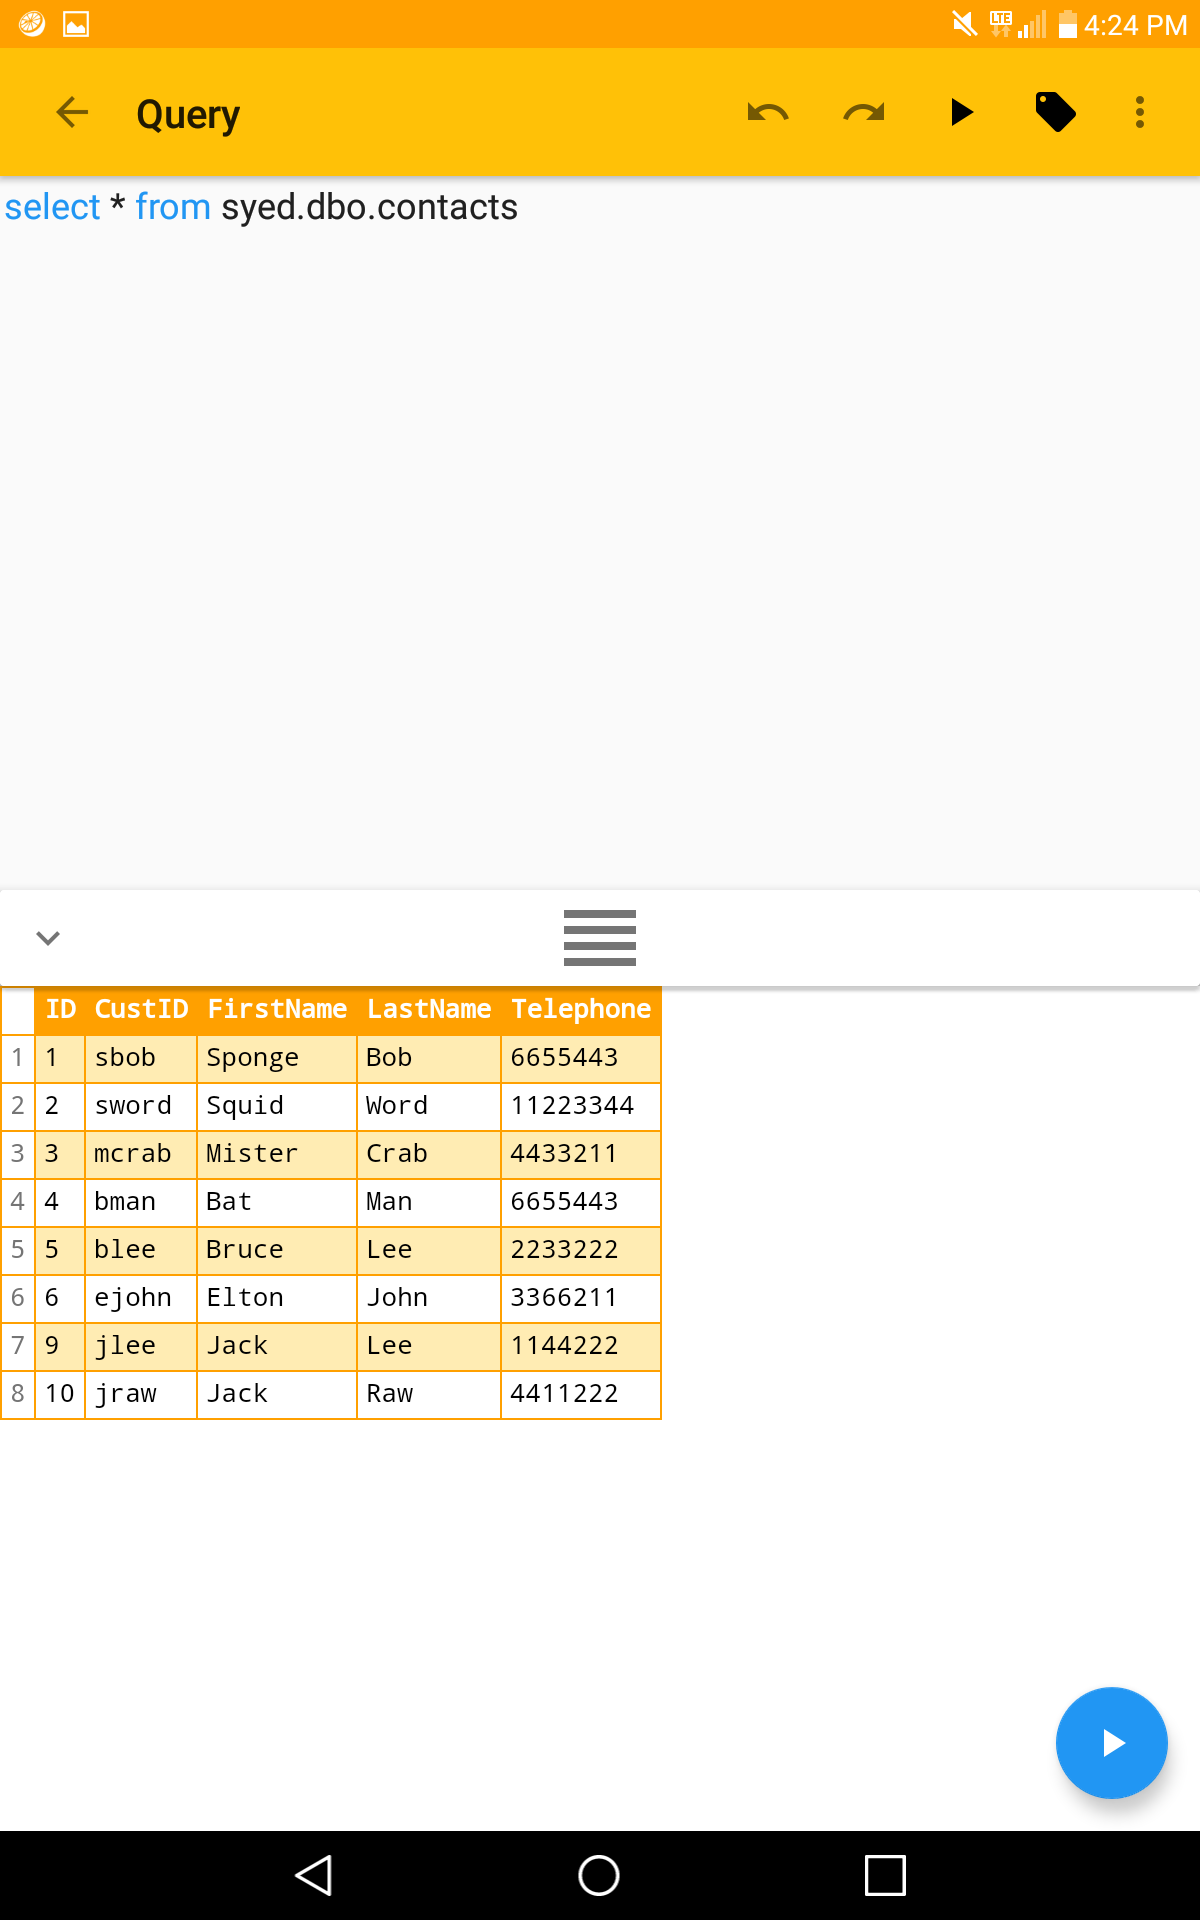Image resolution: width=1200 pixels, height=1920 pixels.
Task: Select the ID column header
Action: [x=60, y=1010]
